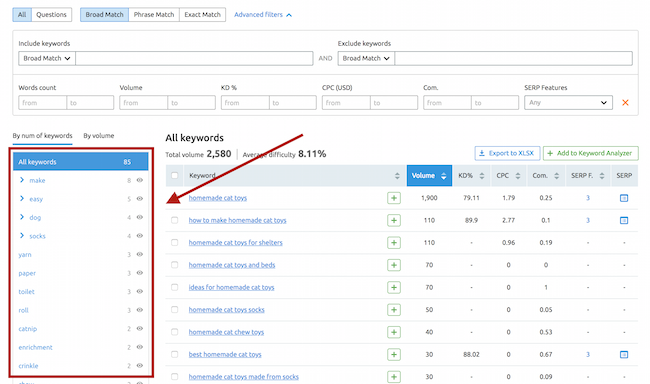Add 'homemade cat chew toys' via plus icon
The image size is (650, 384).
pyautogui.click(x=394, y=332)
